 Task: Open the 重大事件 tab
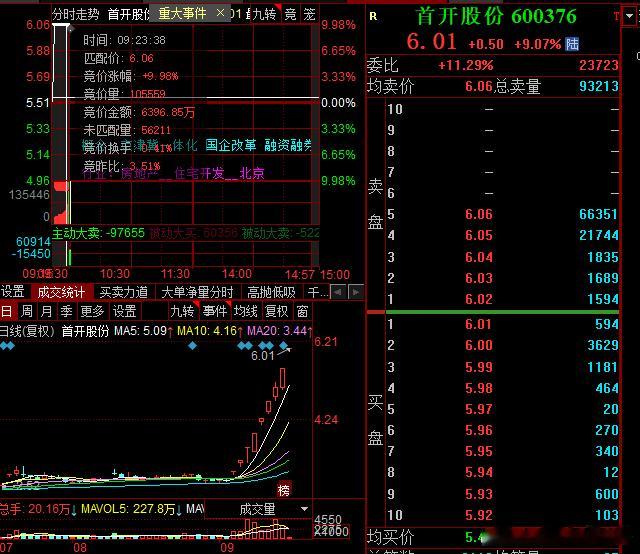[x=182, y=14]
